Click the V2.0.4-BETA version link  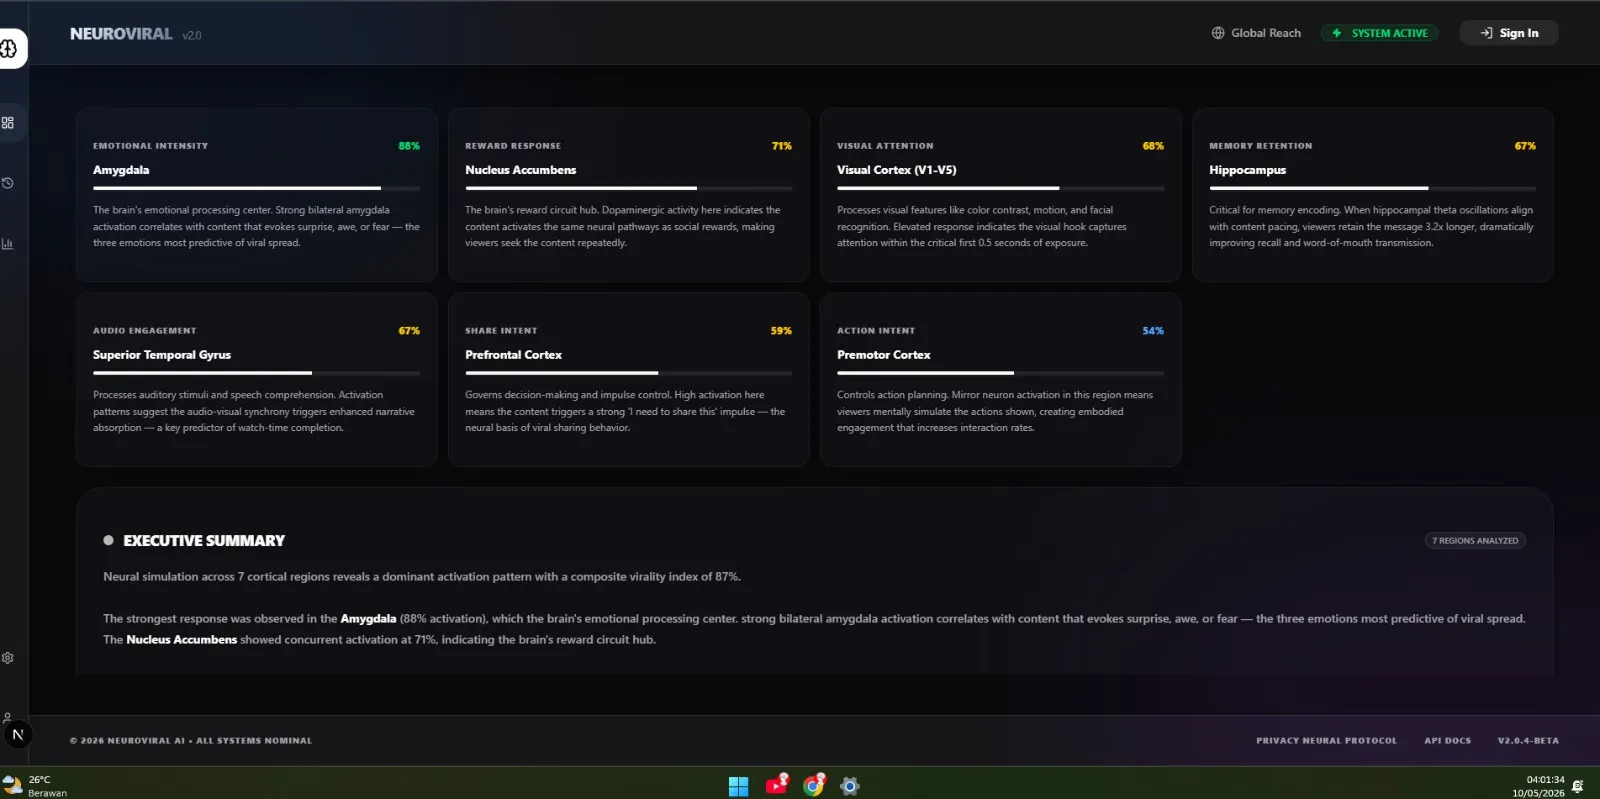point(1528,741)
